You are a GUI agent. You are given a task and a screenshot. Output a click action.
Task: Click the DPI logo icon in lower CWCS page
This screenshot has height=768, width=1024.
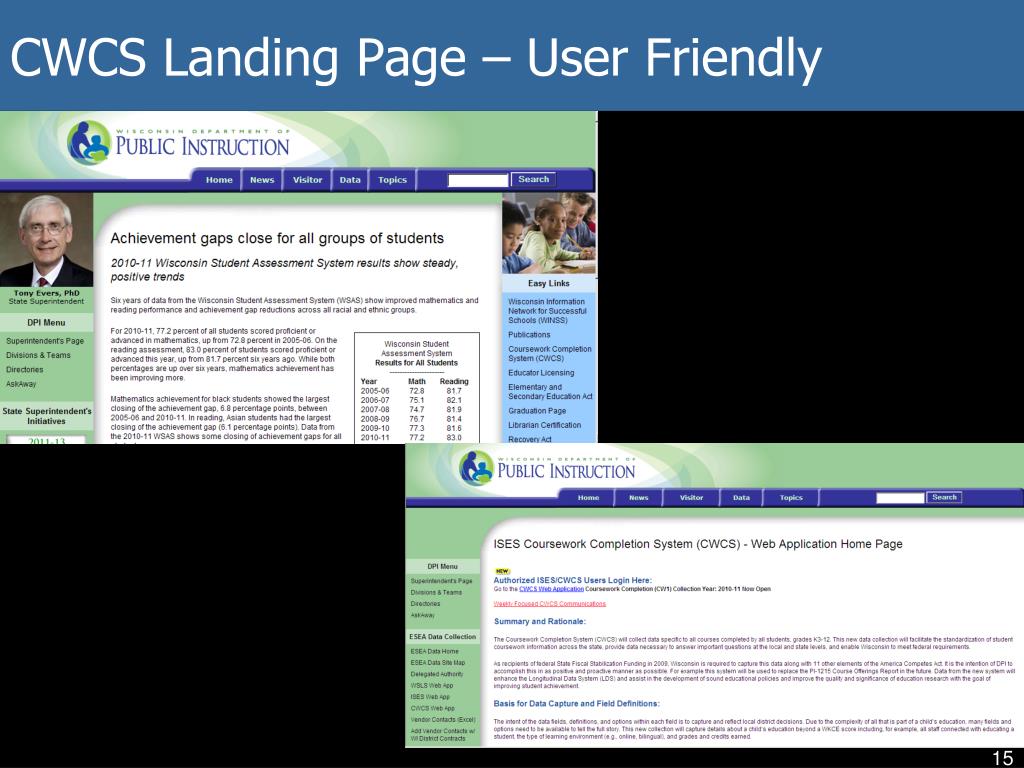pyautogui.click(x=476, y=467)
